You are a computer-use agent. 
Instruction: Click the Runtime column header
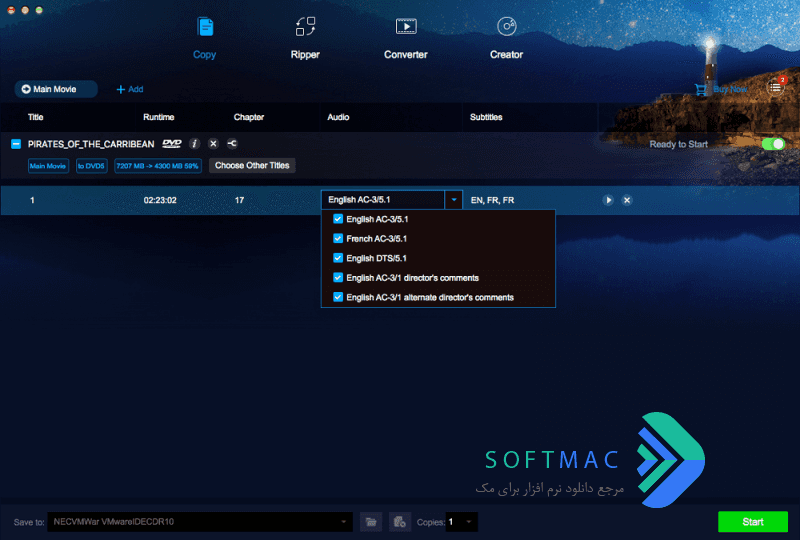[159, 117]
